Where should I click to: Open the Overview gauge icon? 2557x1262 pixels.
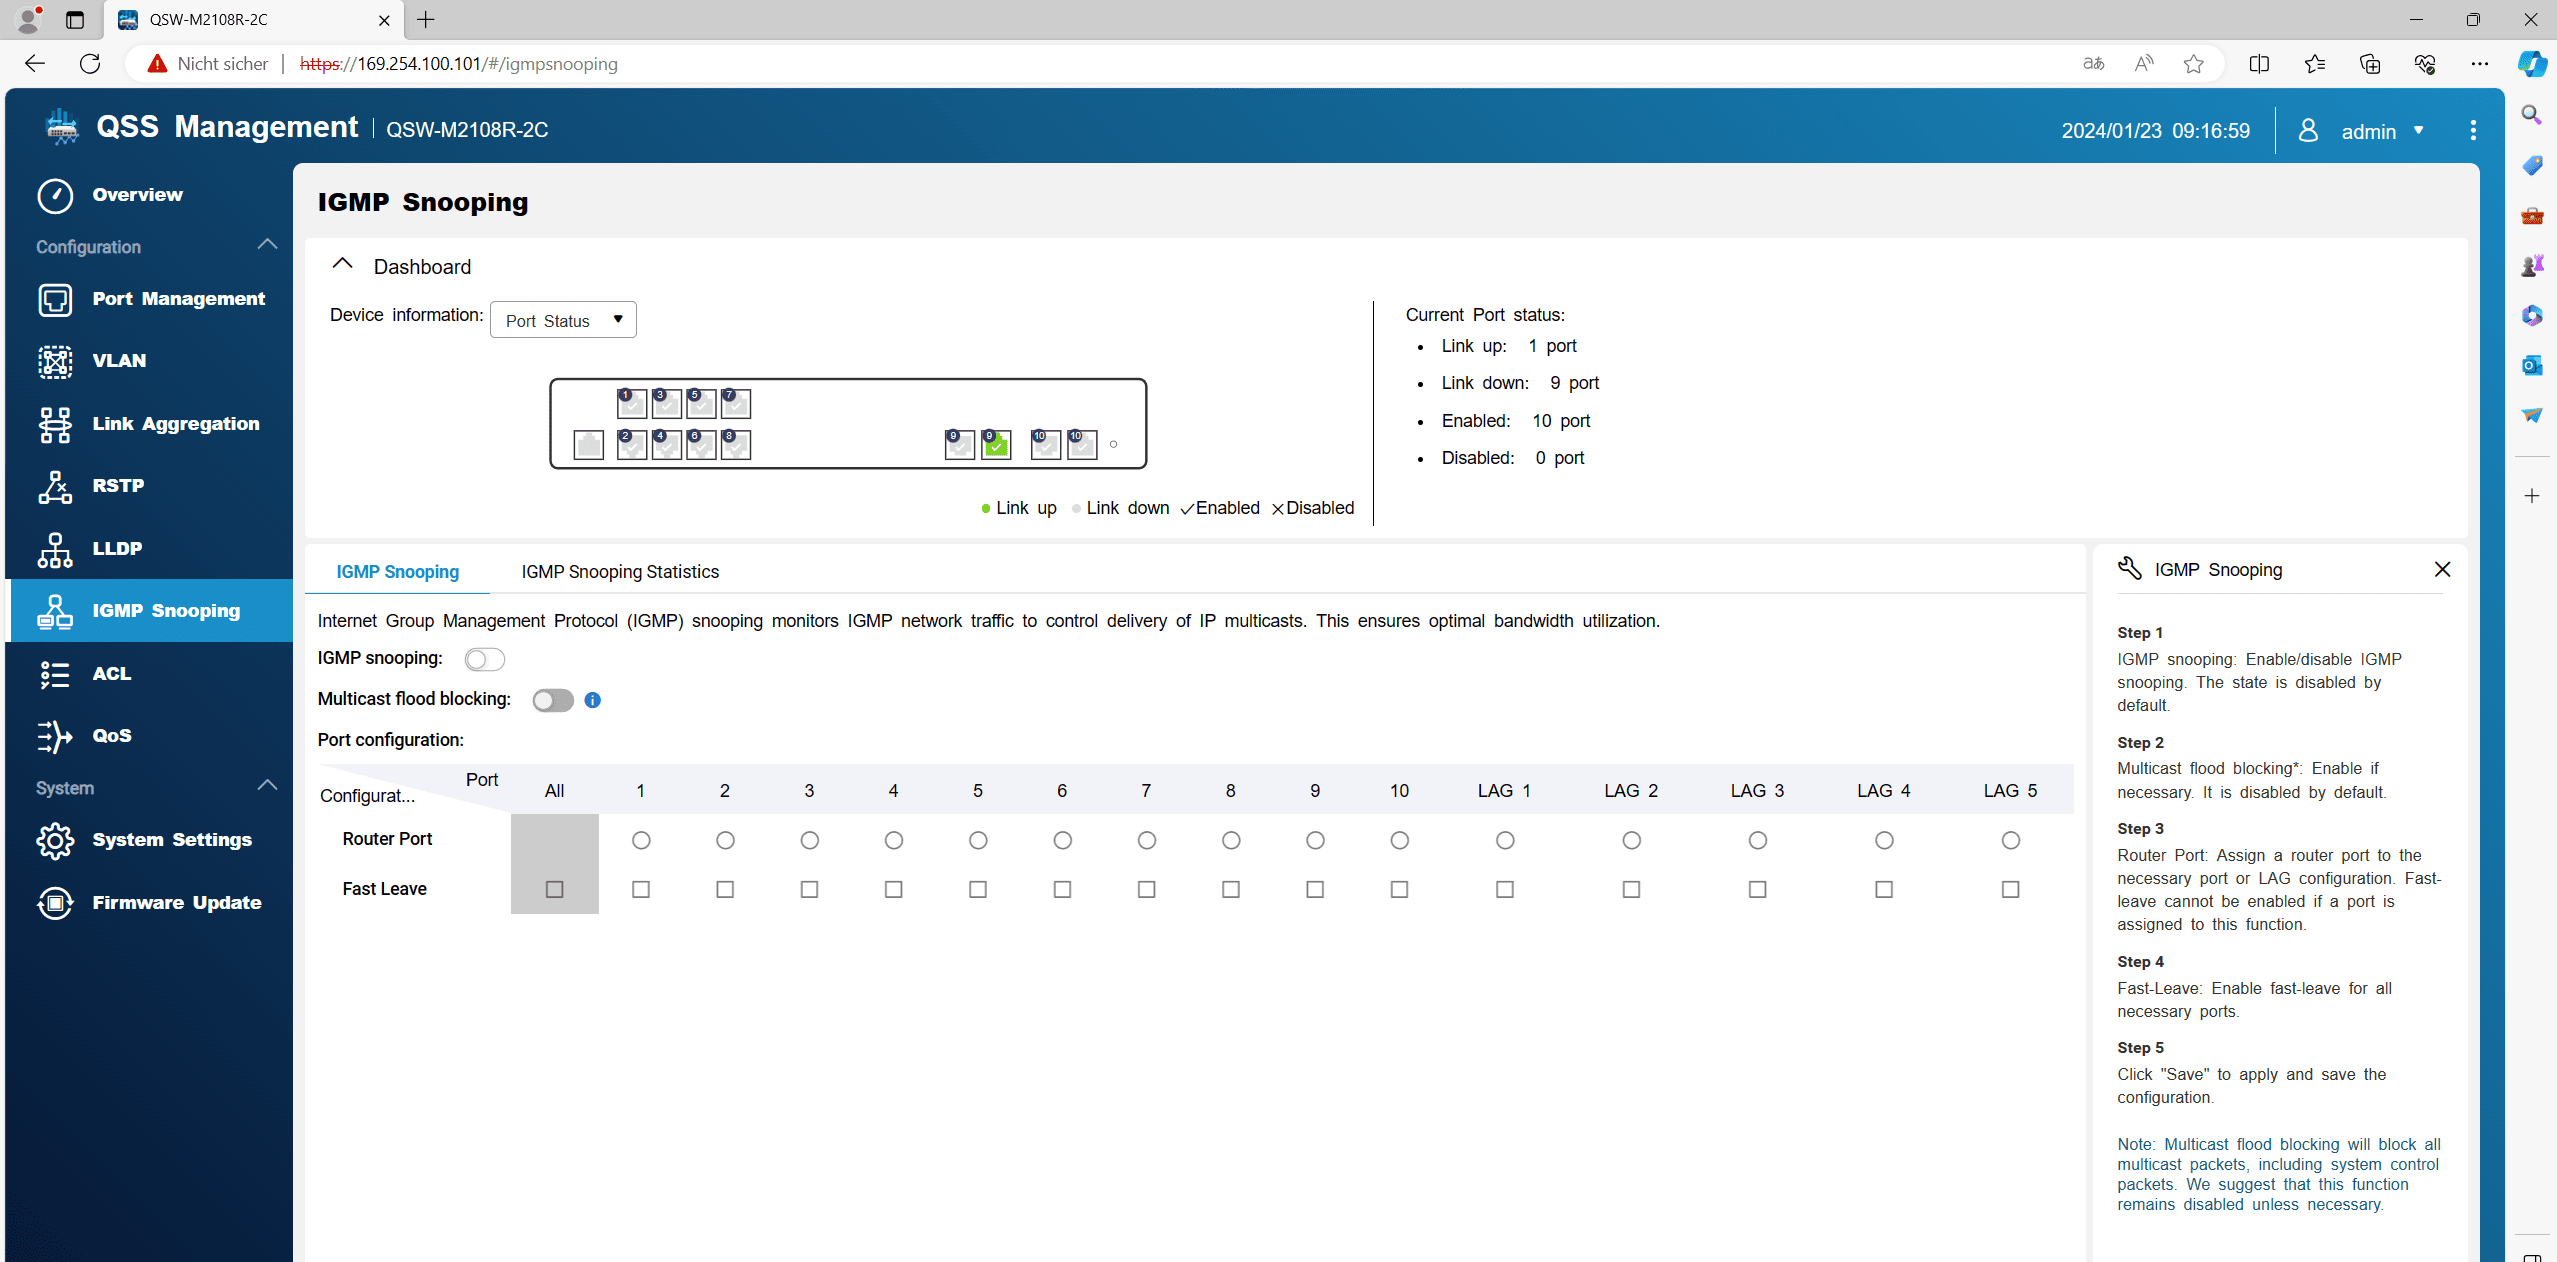(55, 195)
